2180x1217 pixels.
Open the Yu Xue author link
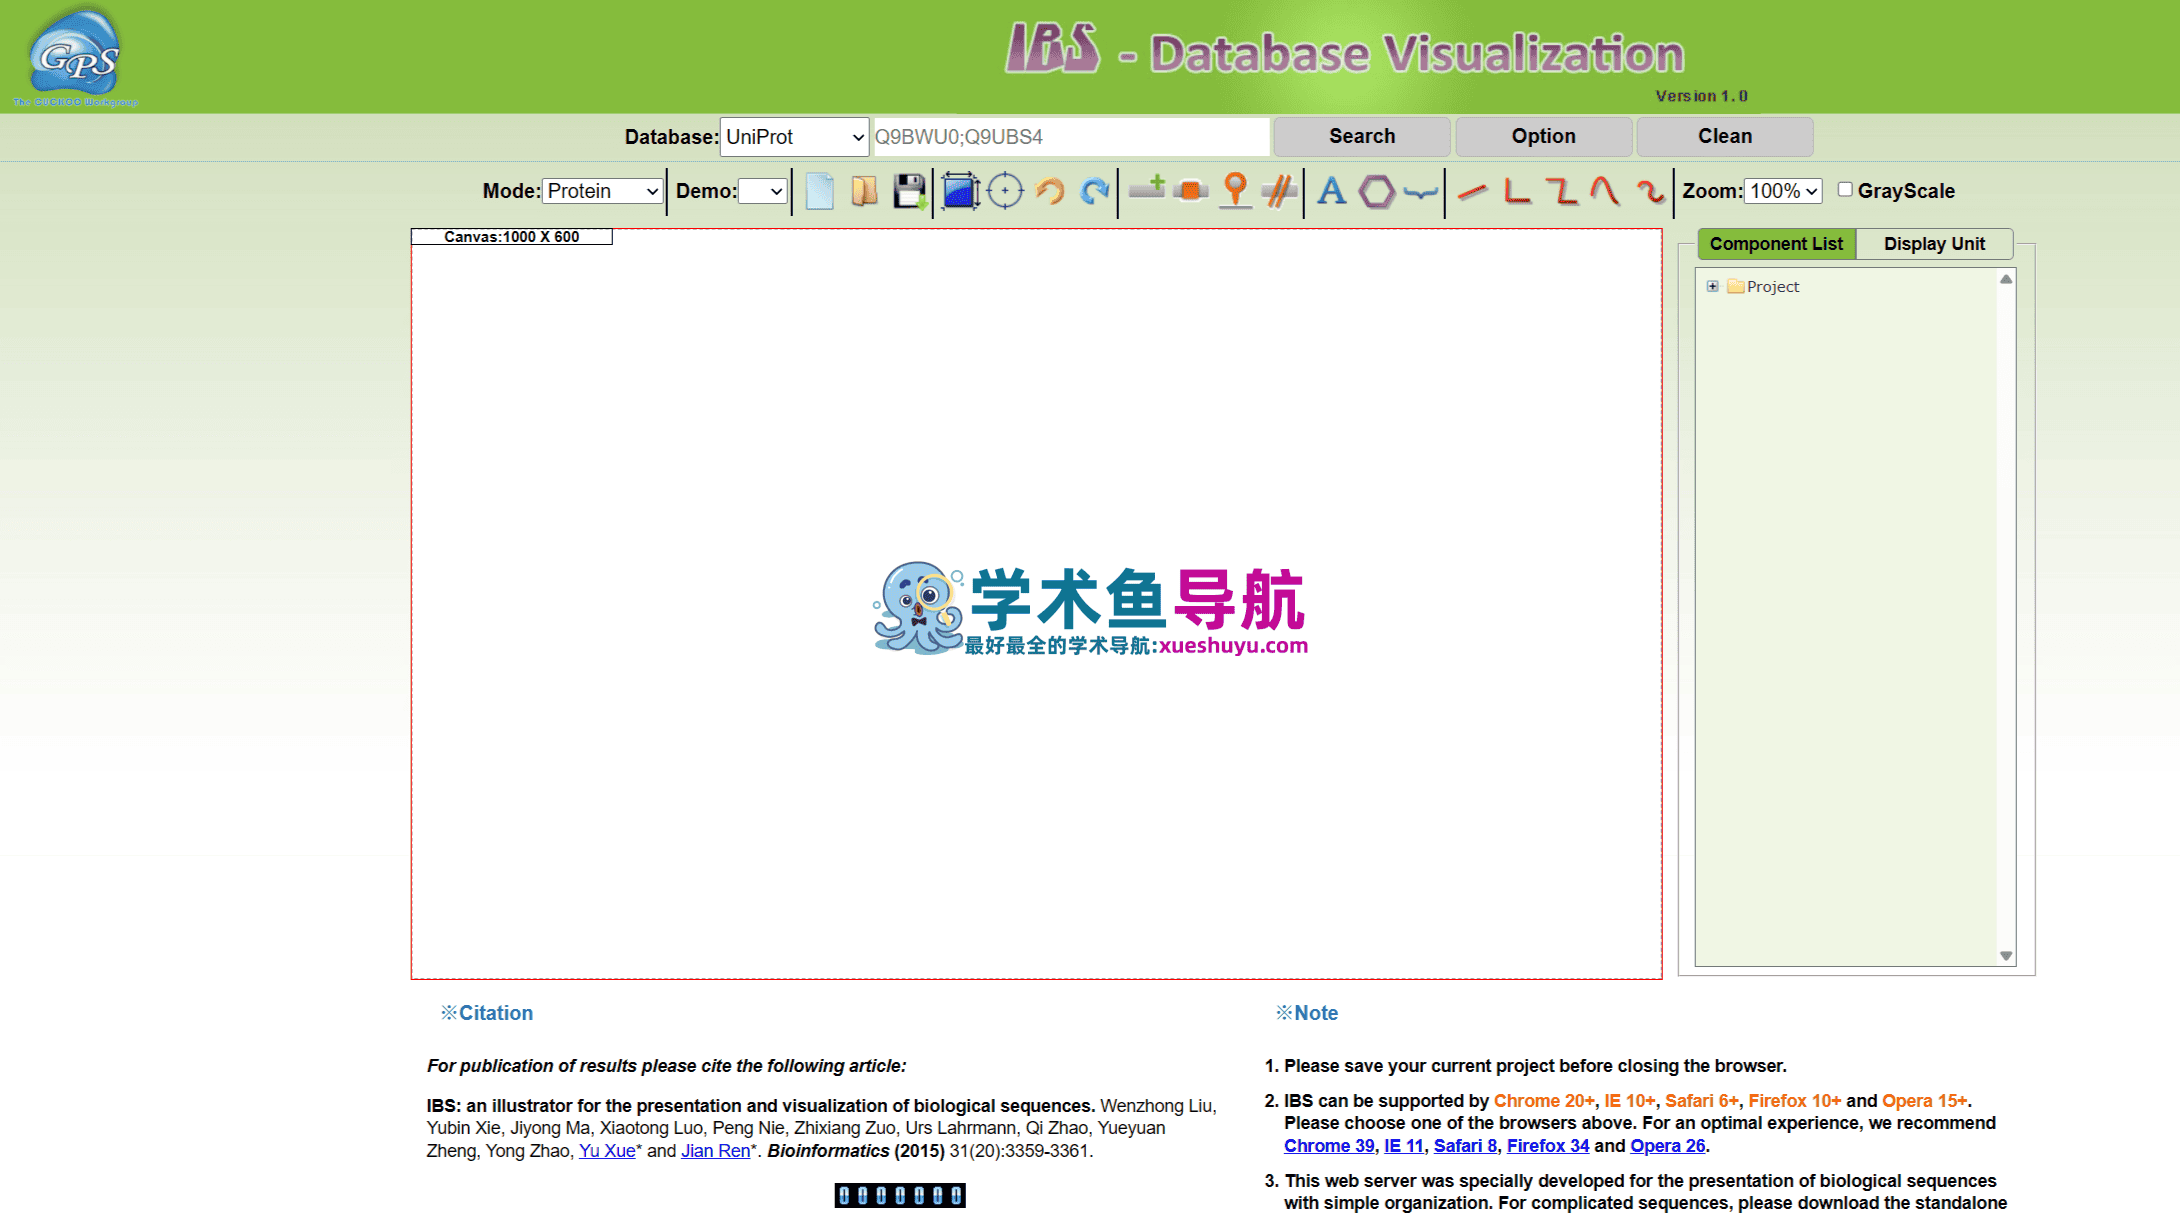[607, 1151]
